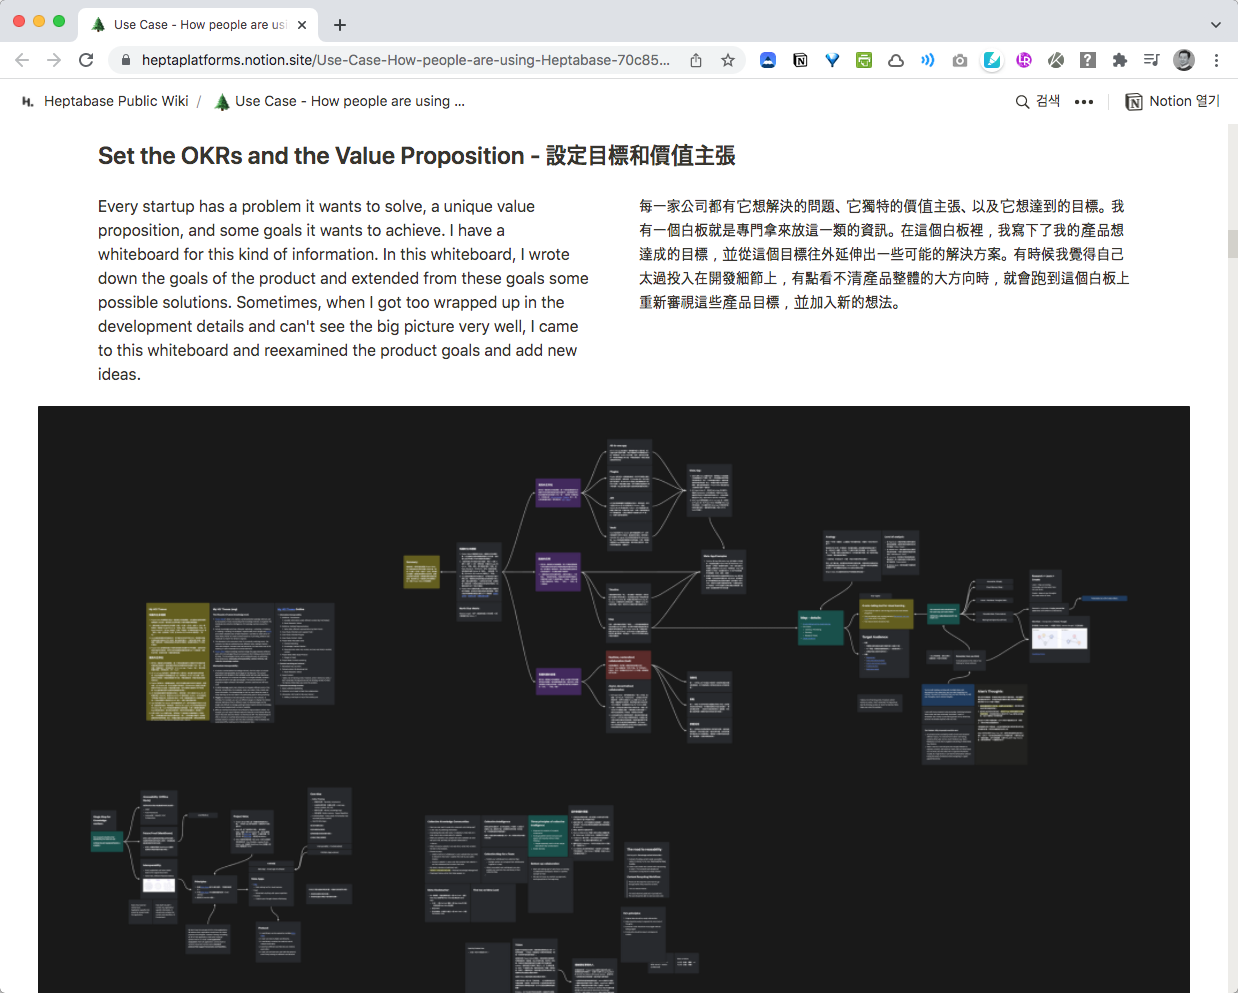The image size is (1238, 993).
Task: Open the media control playlist icon
Action: tap(1152, 60)
